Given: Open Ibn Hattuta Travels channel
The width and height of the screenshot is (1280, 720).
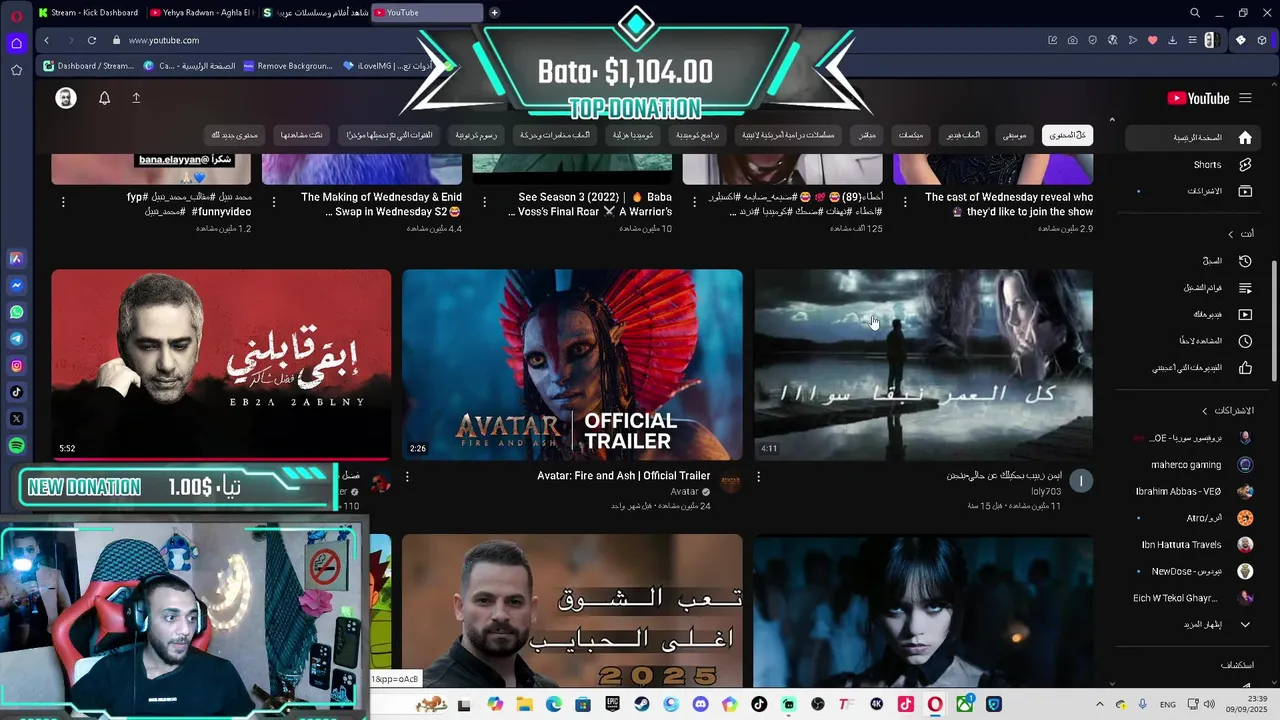Looking at the screenshot, I should (1193, 545).
